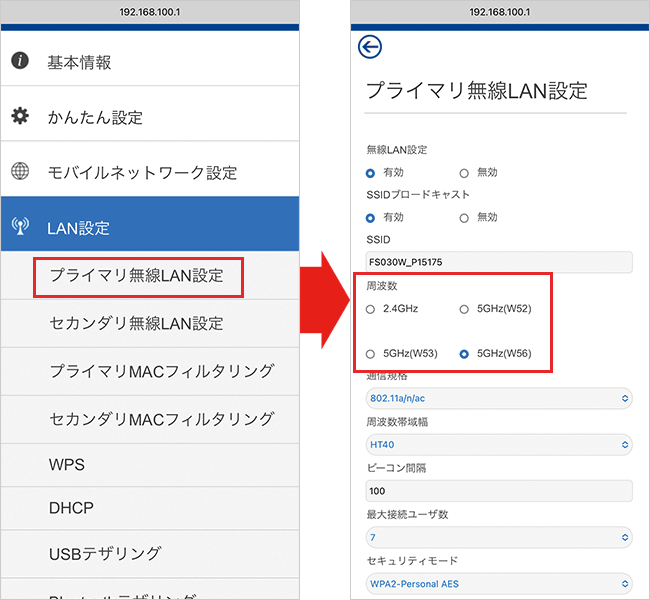Select the 5GHz(W52) frequency option
This screenshot has height=600, width=650.
point(464,309)
